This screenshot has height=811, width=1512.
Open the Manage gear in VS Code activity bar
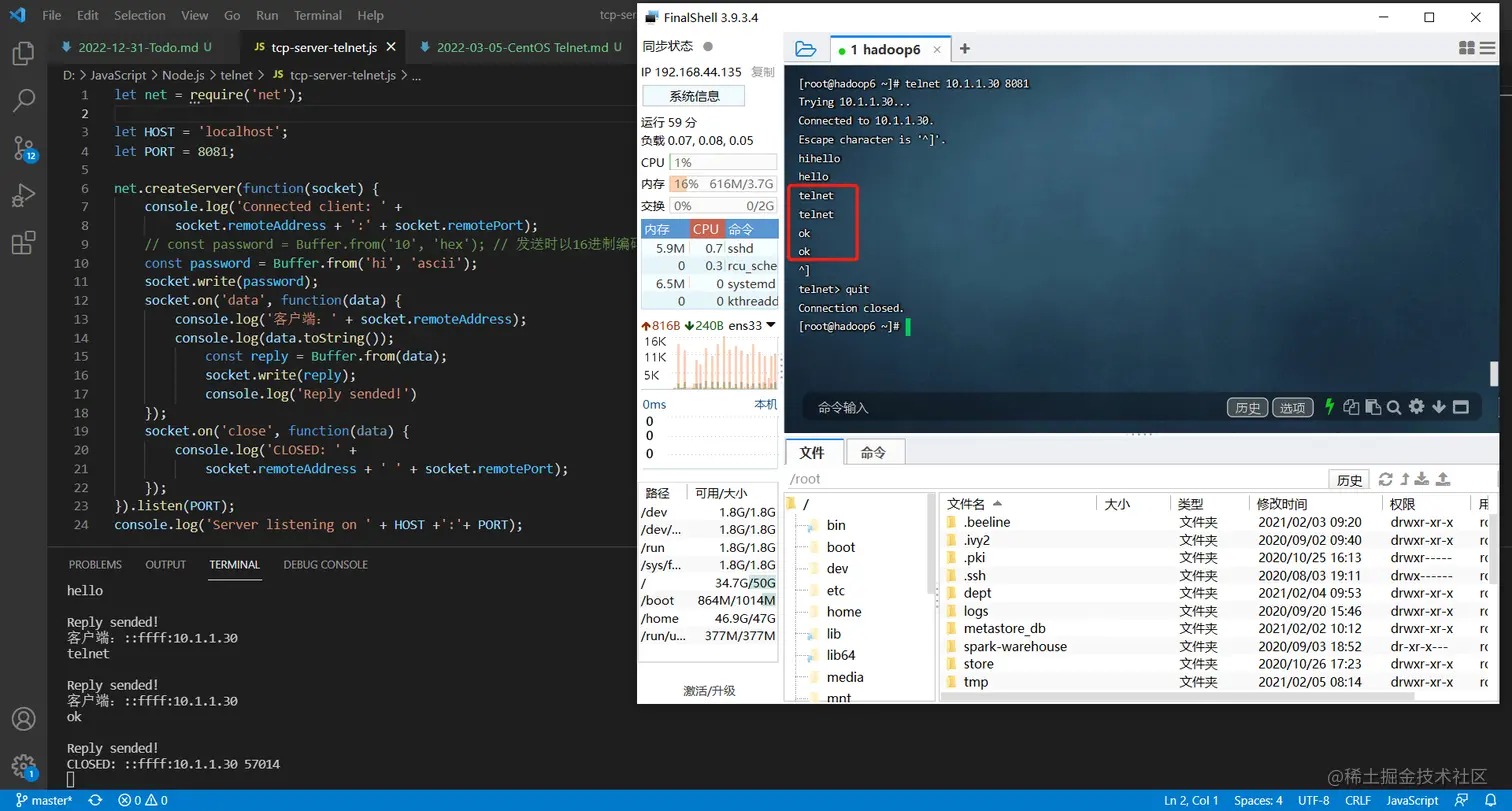coord(24,767)
